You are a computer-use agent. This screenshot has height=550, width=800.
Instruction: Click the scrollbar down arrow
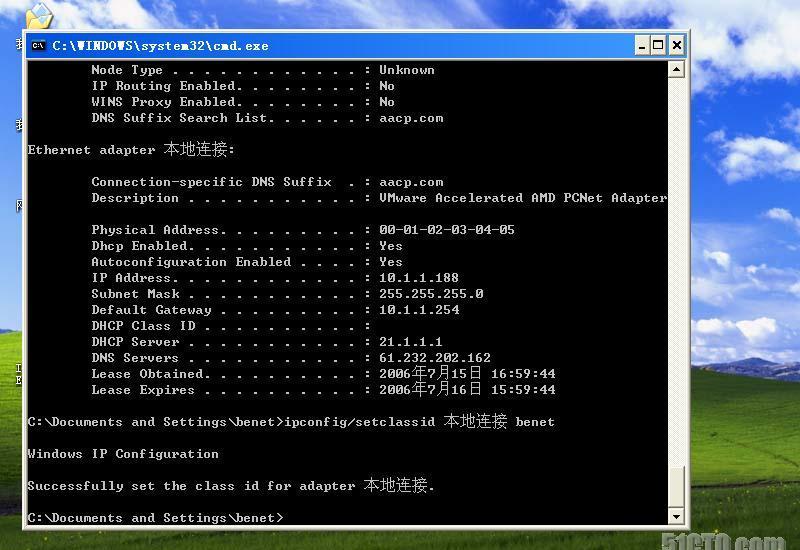(x=676, y=516)
